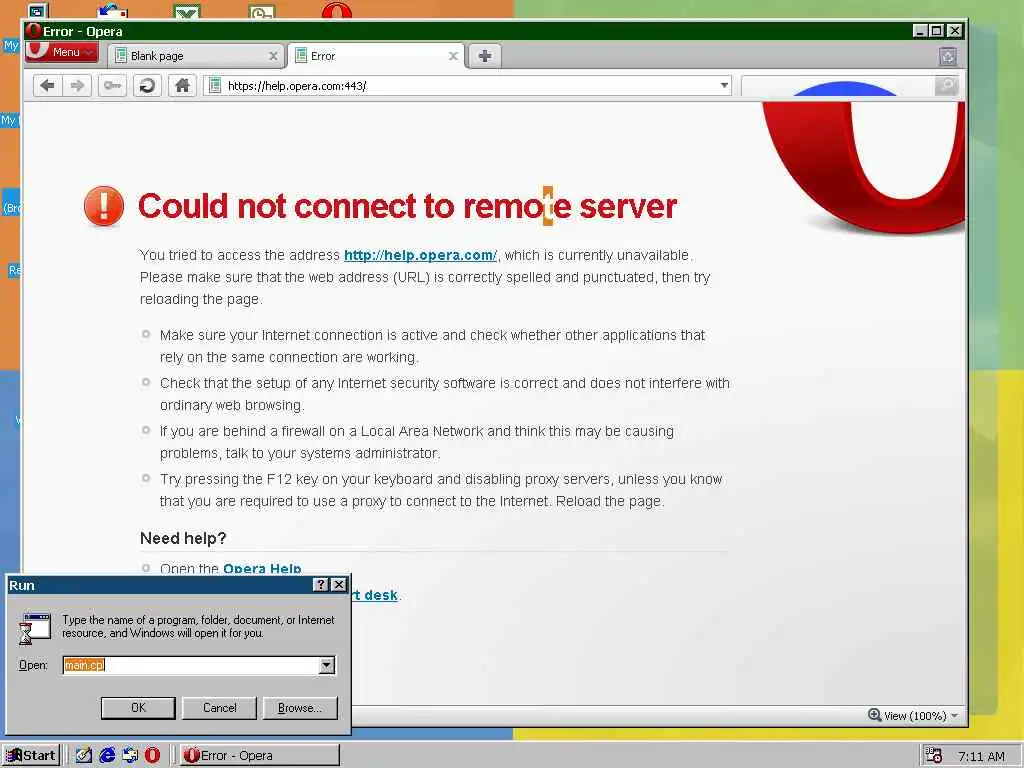Launch Internet Explorer from quick launch
This screenshot has width=1024, height=768.
coord(106,756)
